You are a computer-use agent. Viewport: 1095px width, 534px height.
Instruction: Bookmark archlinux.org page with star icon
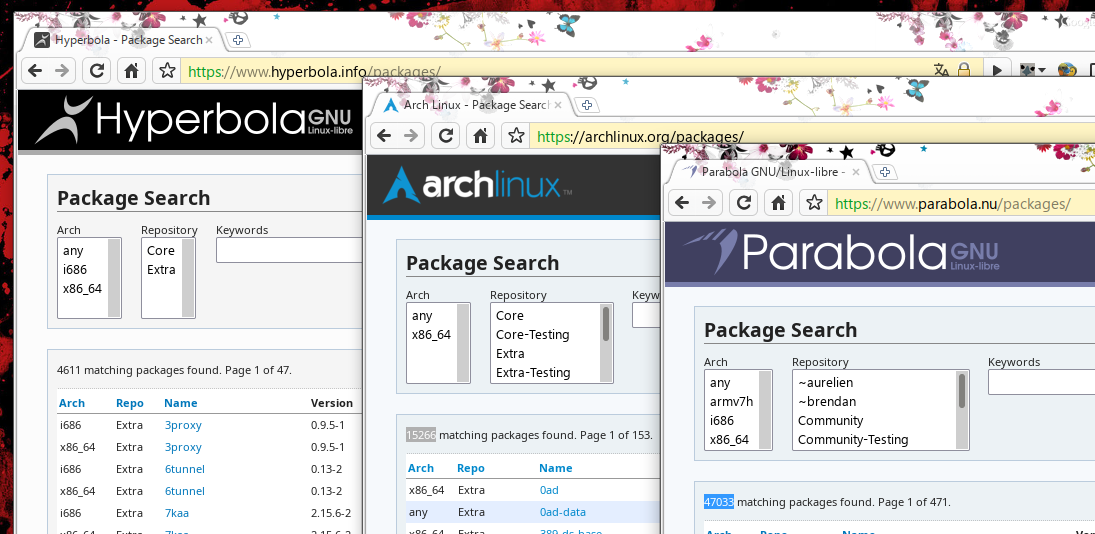tap(515, 135)
